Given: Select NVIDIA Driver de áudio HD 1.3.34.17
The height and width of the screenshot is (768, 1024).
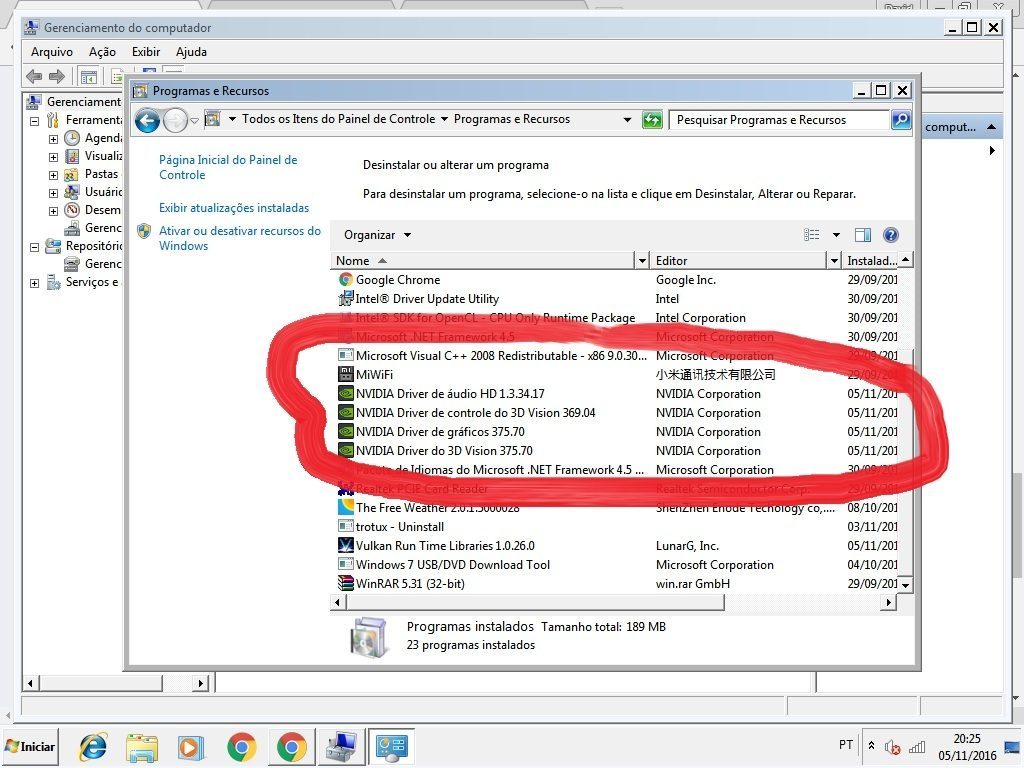Looking at the screenshot, I should click(450, 394).
